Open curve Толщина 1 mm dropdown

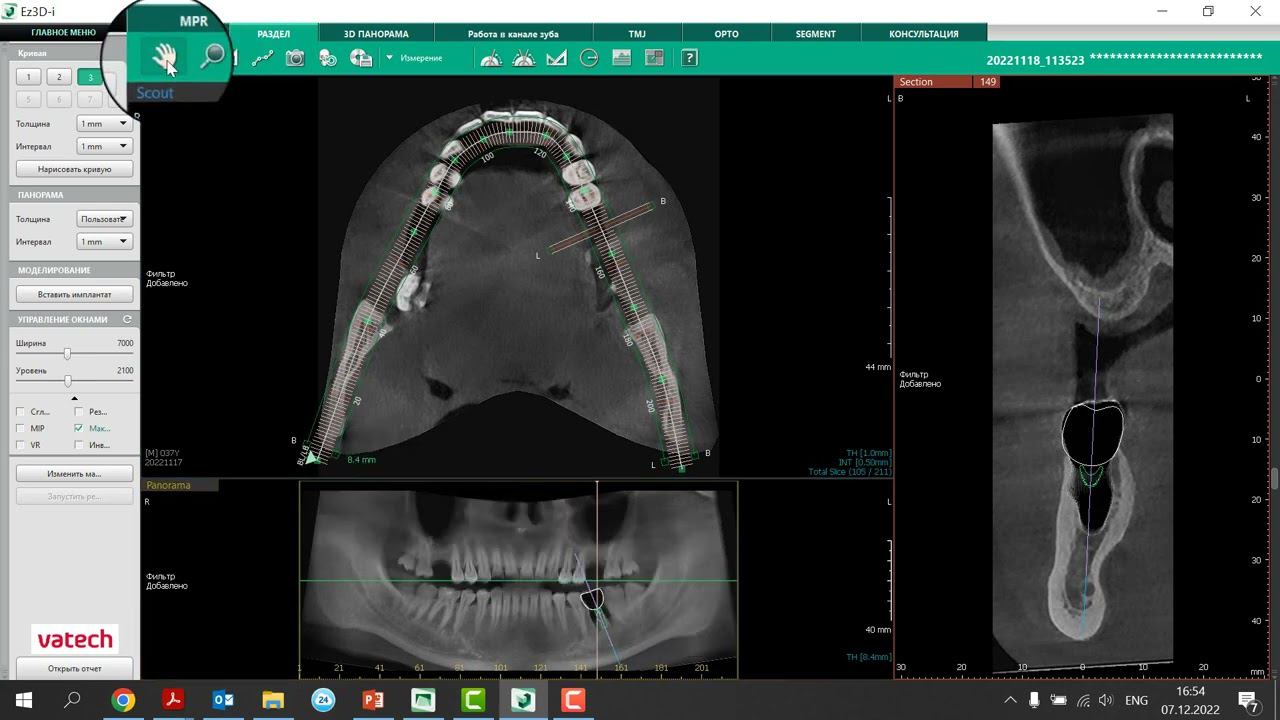(x=104, y=123)
